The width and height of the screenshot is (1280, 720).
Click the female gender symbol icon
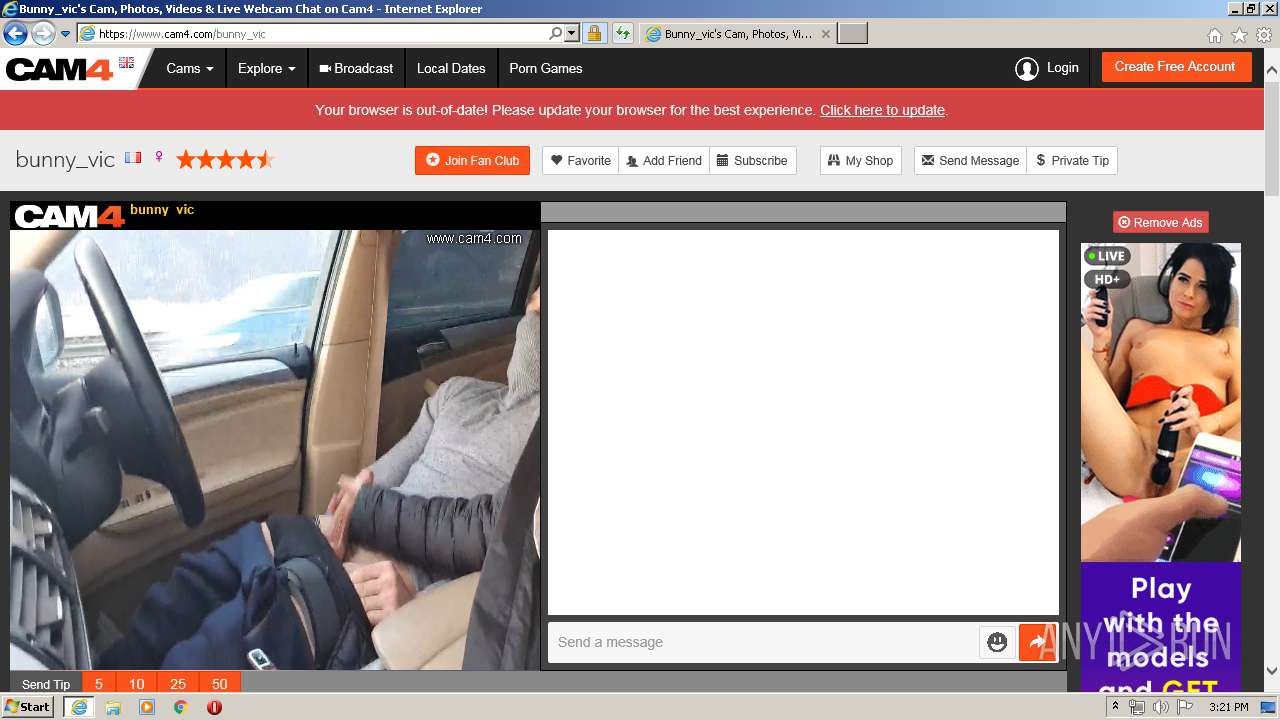[x=158, y=158]
